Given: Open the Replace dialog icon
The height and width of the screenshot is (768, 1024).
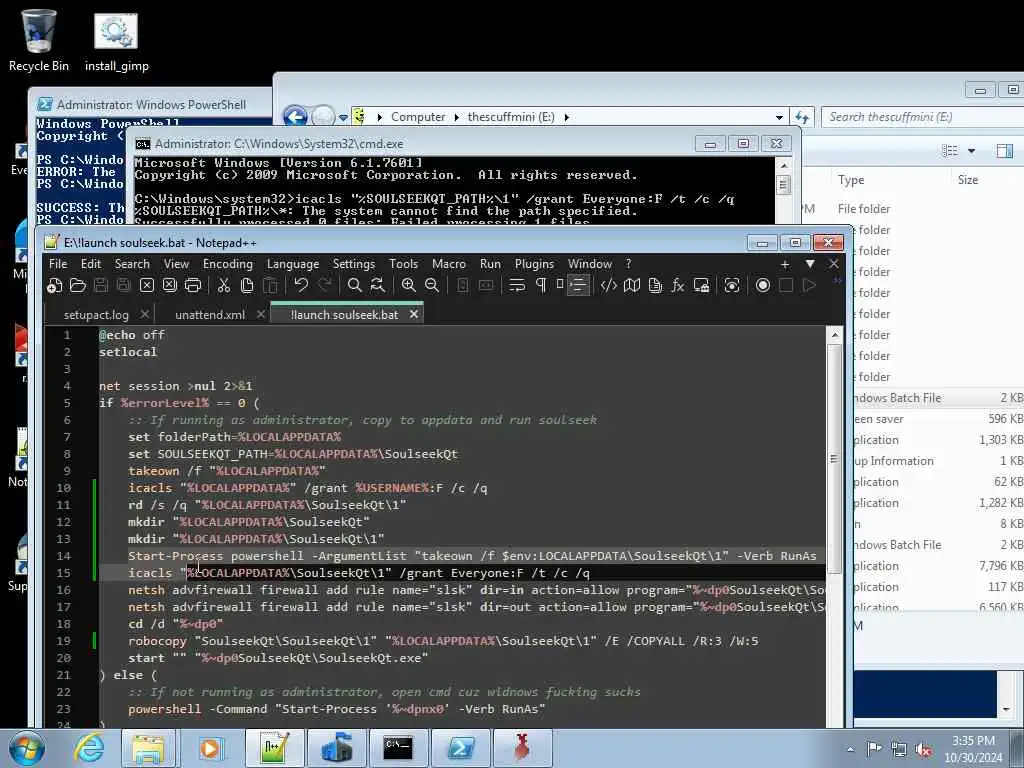Looking at the screenshot, I should click(x=377, y=285).
